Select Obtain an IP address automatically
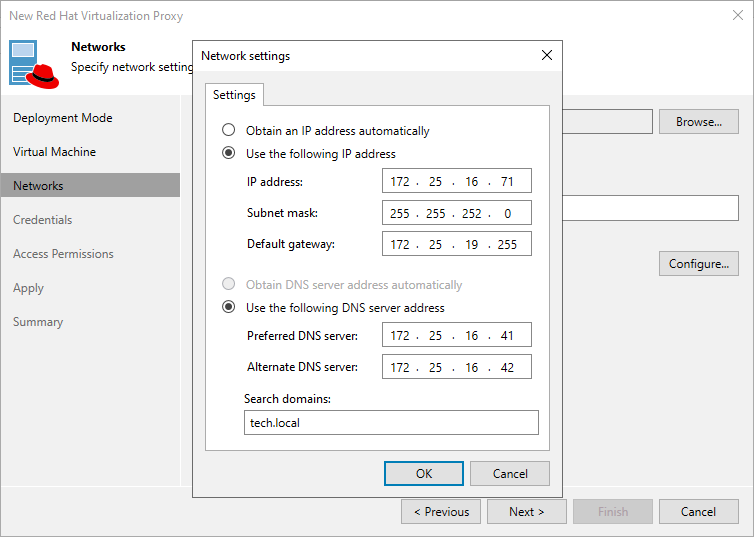The width and height of the screenshot is (754, 537). point(229,131)
